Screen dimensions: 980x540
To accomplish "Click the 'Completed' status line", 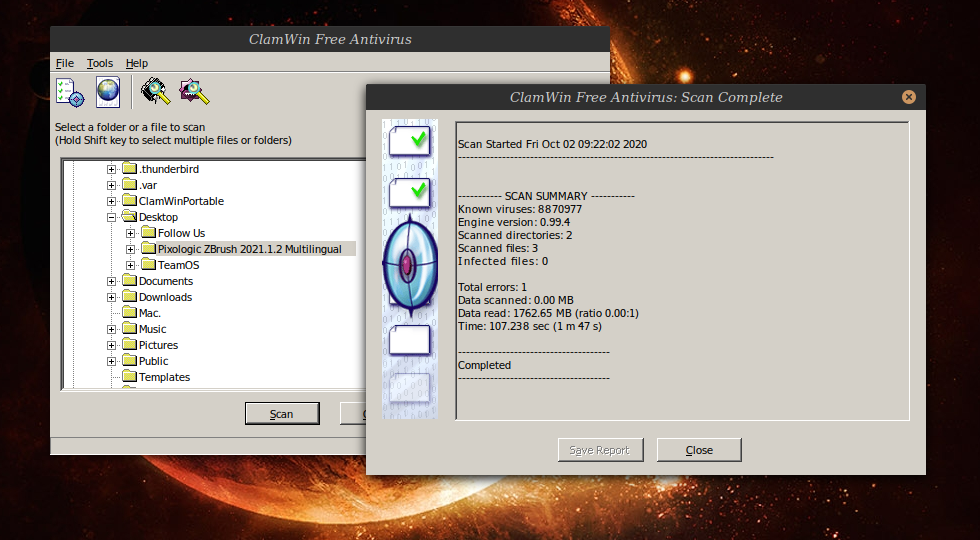I will [484, 366].
